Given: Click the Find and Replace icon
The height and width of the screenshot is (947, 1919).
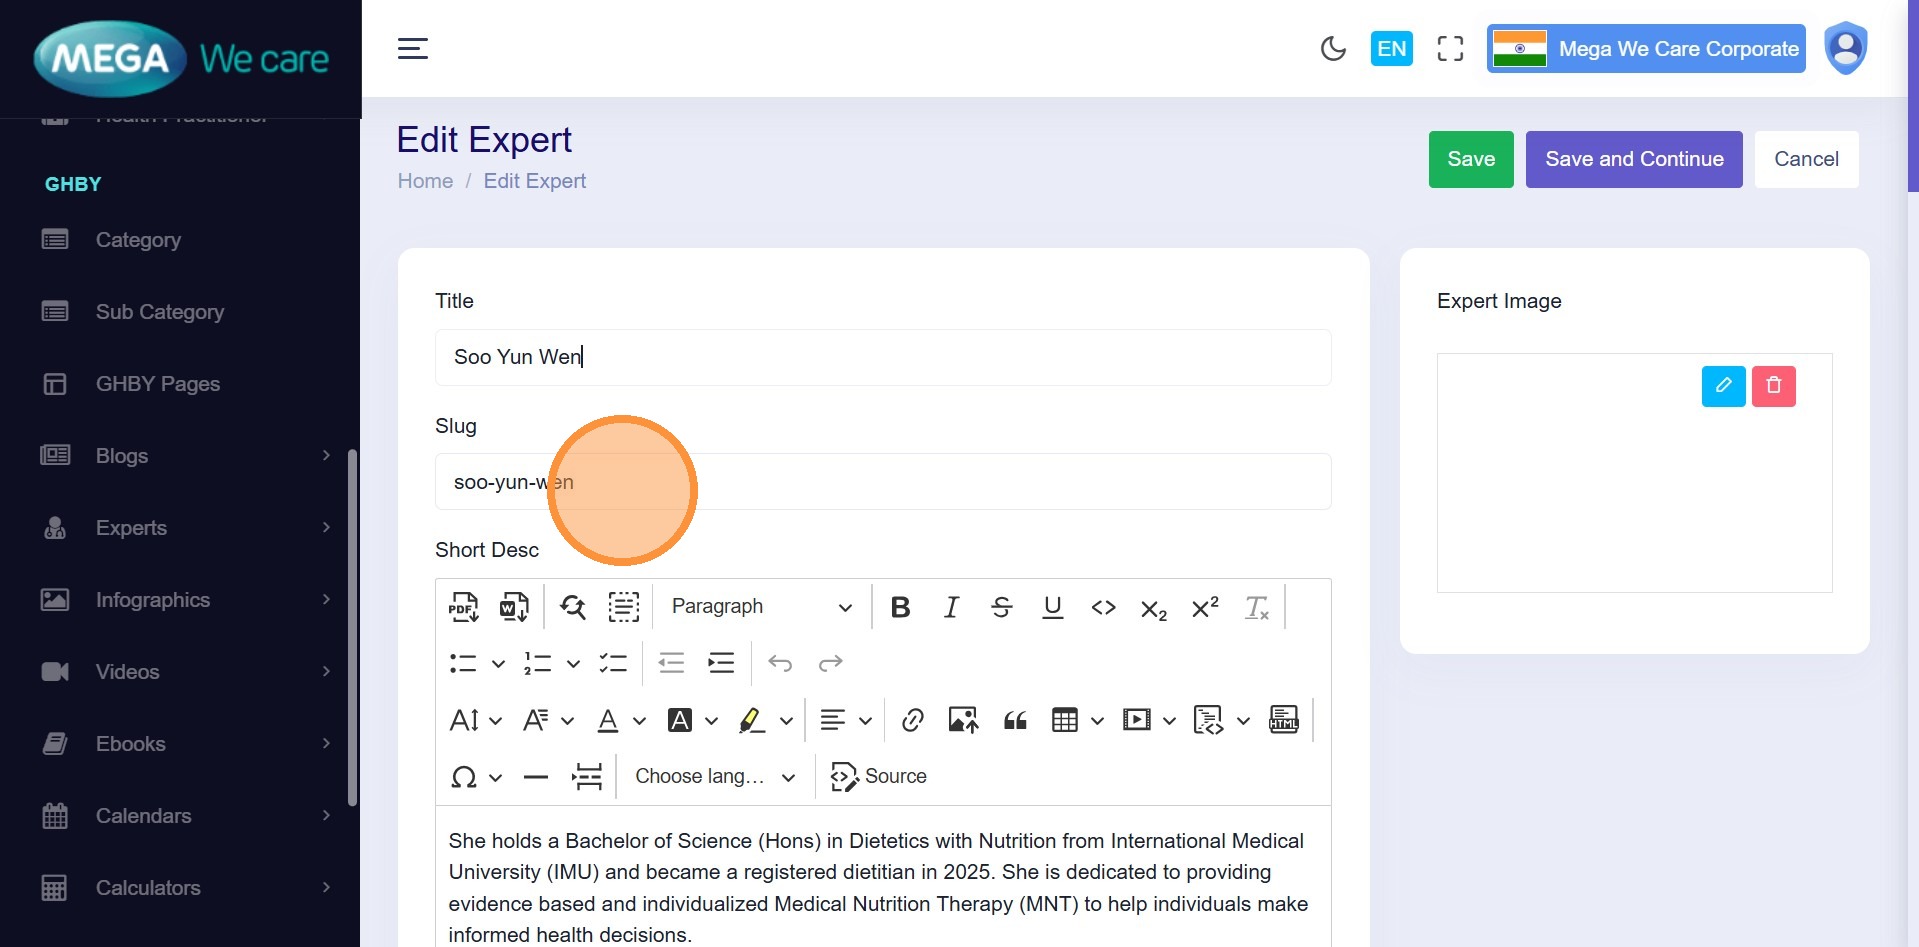Looking at the screenshot, I should click(573, 607).
